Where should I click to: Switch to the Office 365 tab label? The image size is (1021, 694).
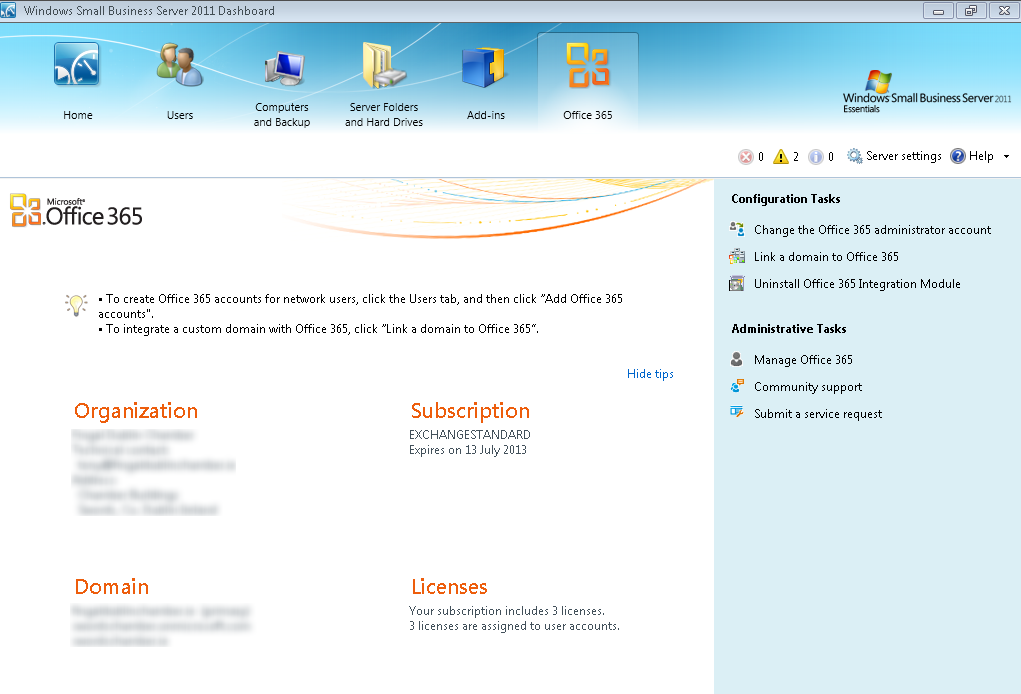pyautogui.click(x=587, y=115)
